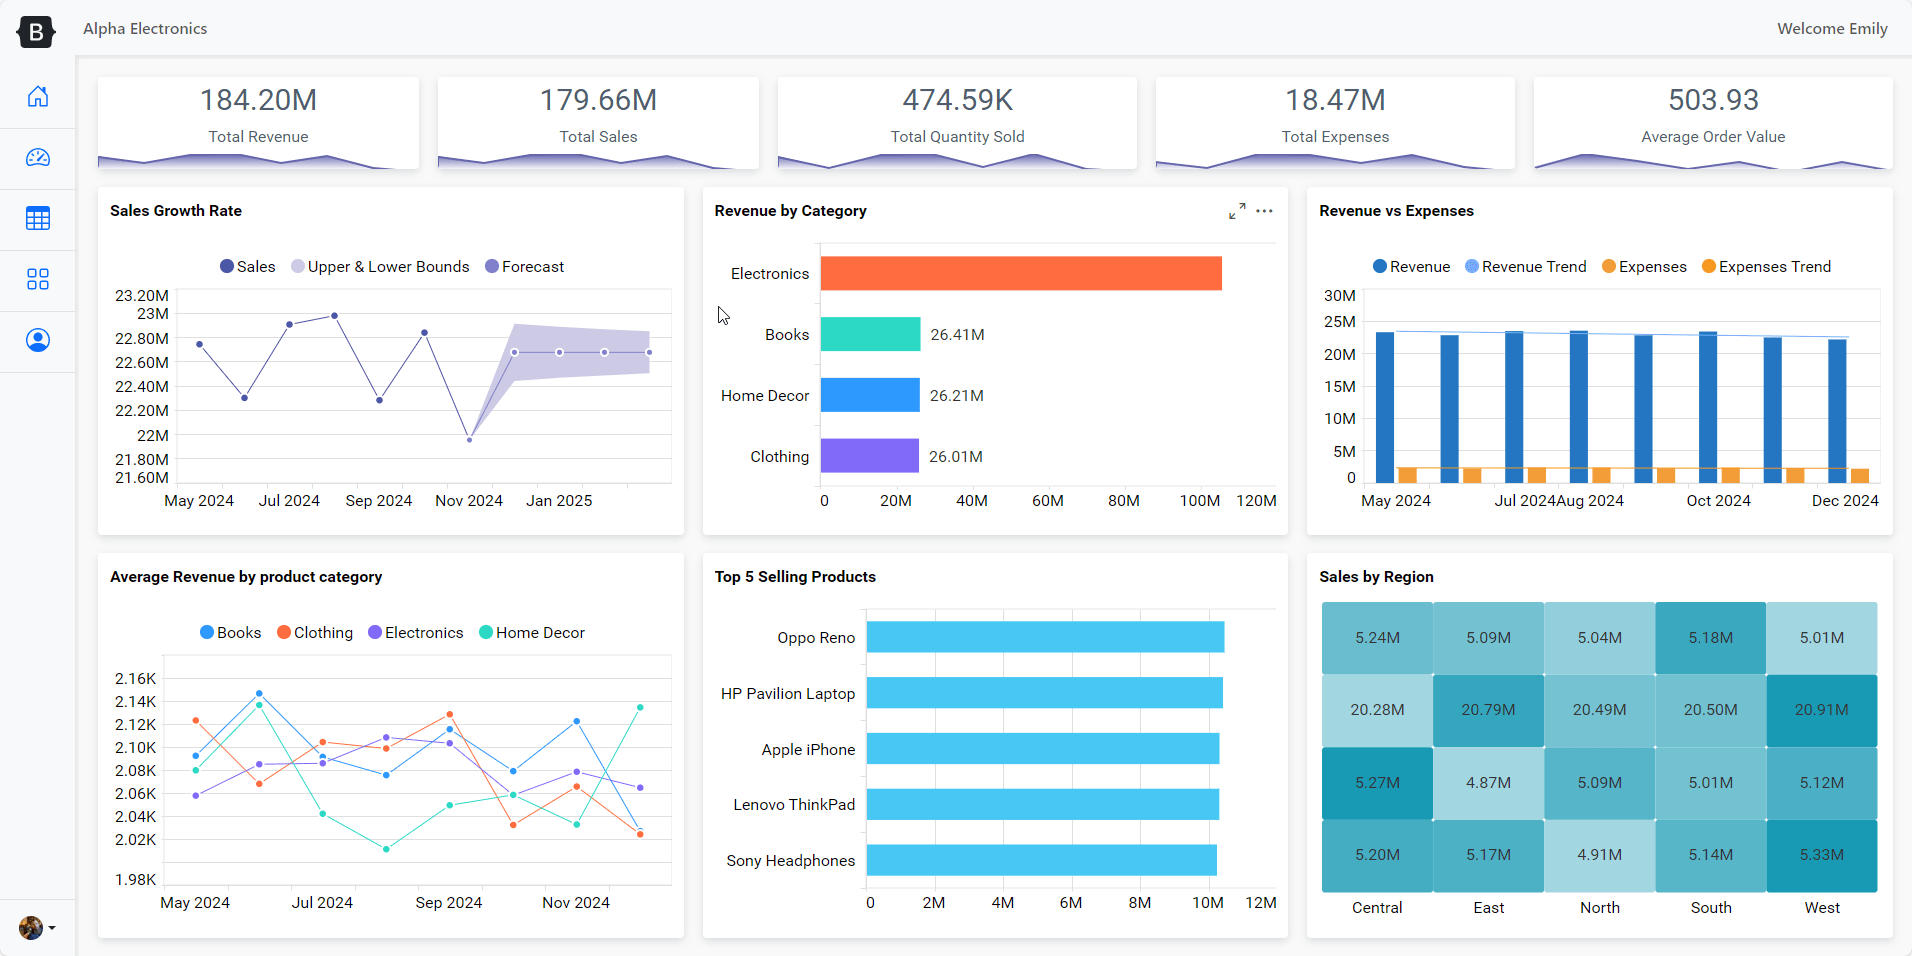Open Revenue by Category more options menu
The height and width of the screenshot is (956, 1912).
click(1264, 211)
